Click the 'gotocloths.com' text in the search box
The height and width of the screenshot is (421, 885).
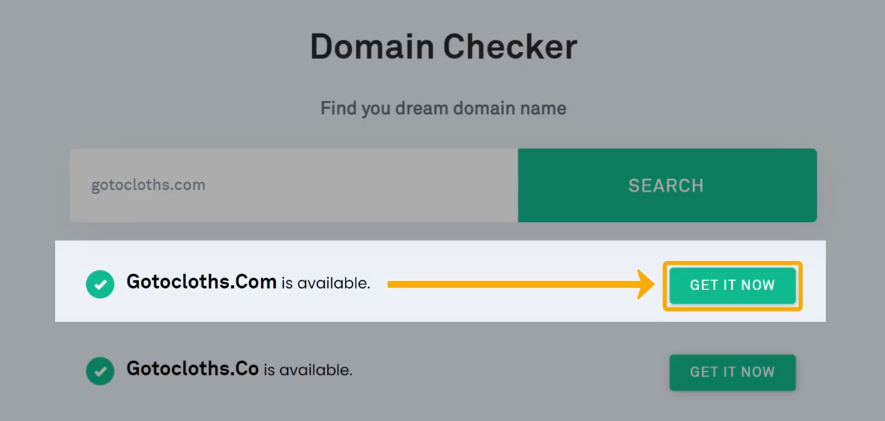[148, 185]
